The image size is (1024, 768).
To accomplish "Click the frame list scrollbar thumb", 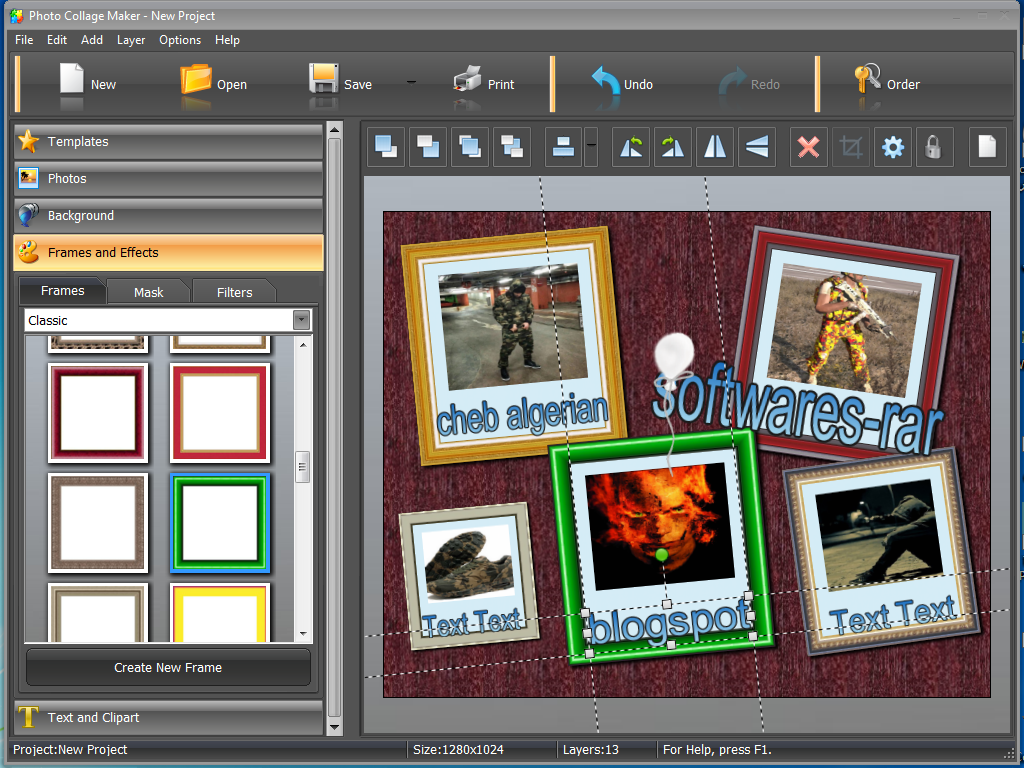I will (x=302, y=467).
